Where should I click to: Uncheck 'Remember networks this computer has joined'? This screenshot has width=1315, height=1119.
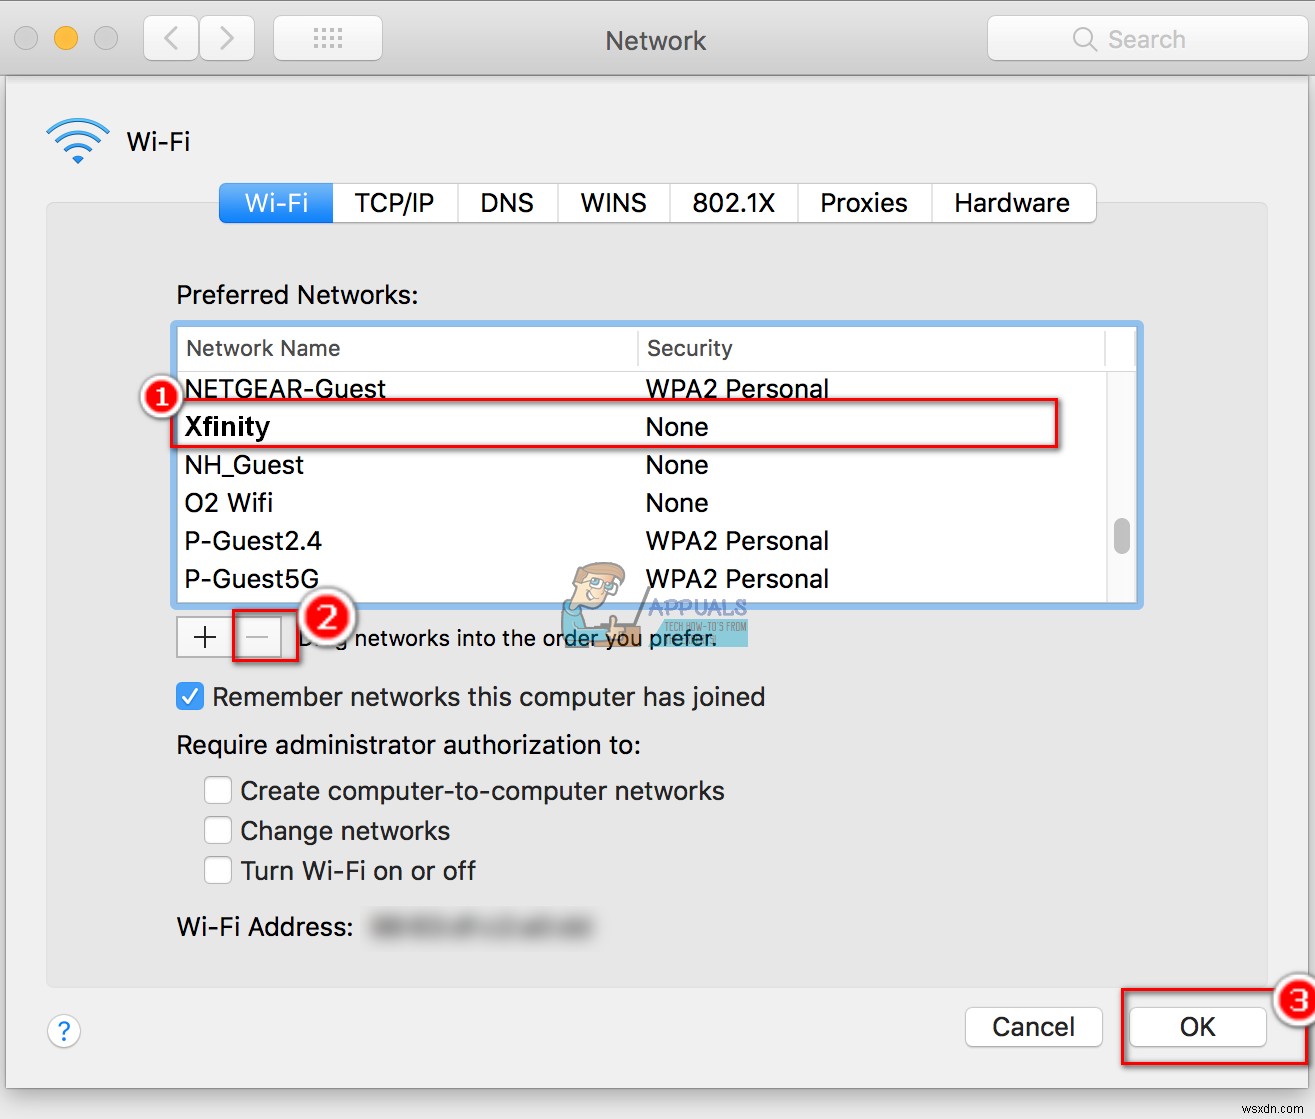[x=190, y=696]
